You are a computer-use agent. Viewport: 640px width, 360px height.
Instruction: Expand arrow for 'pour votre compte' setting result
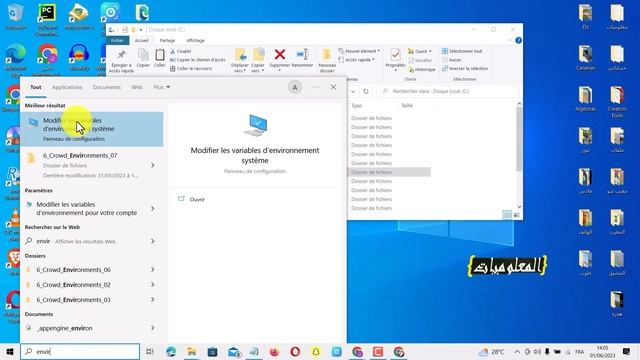click(153, 209)
